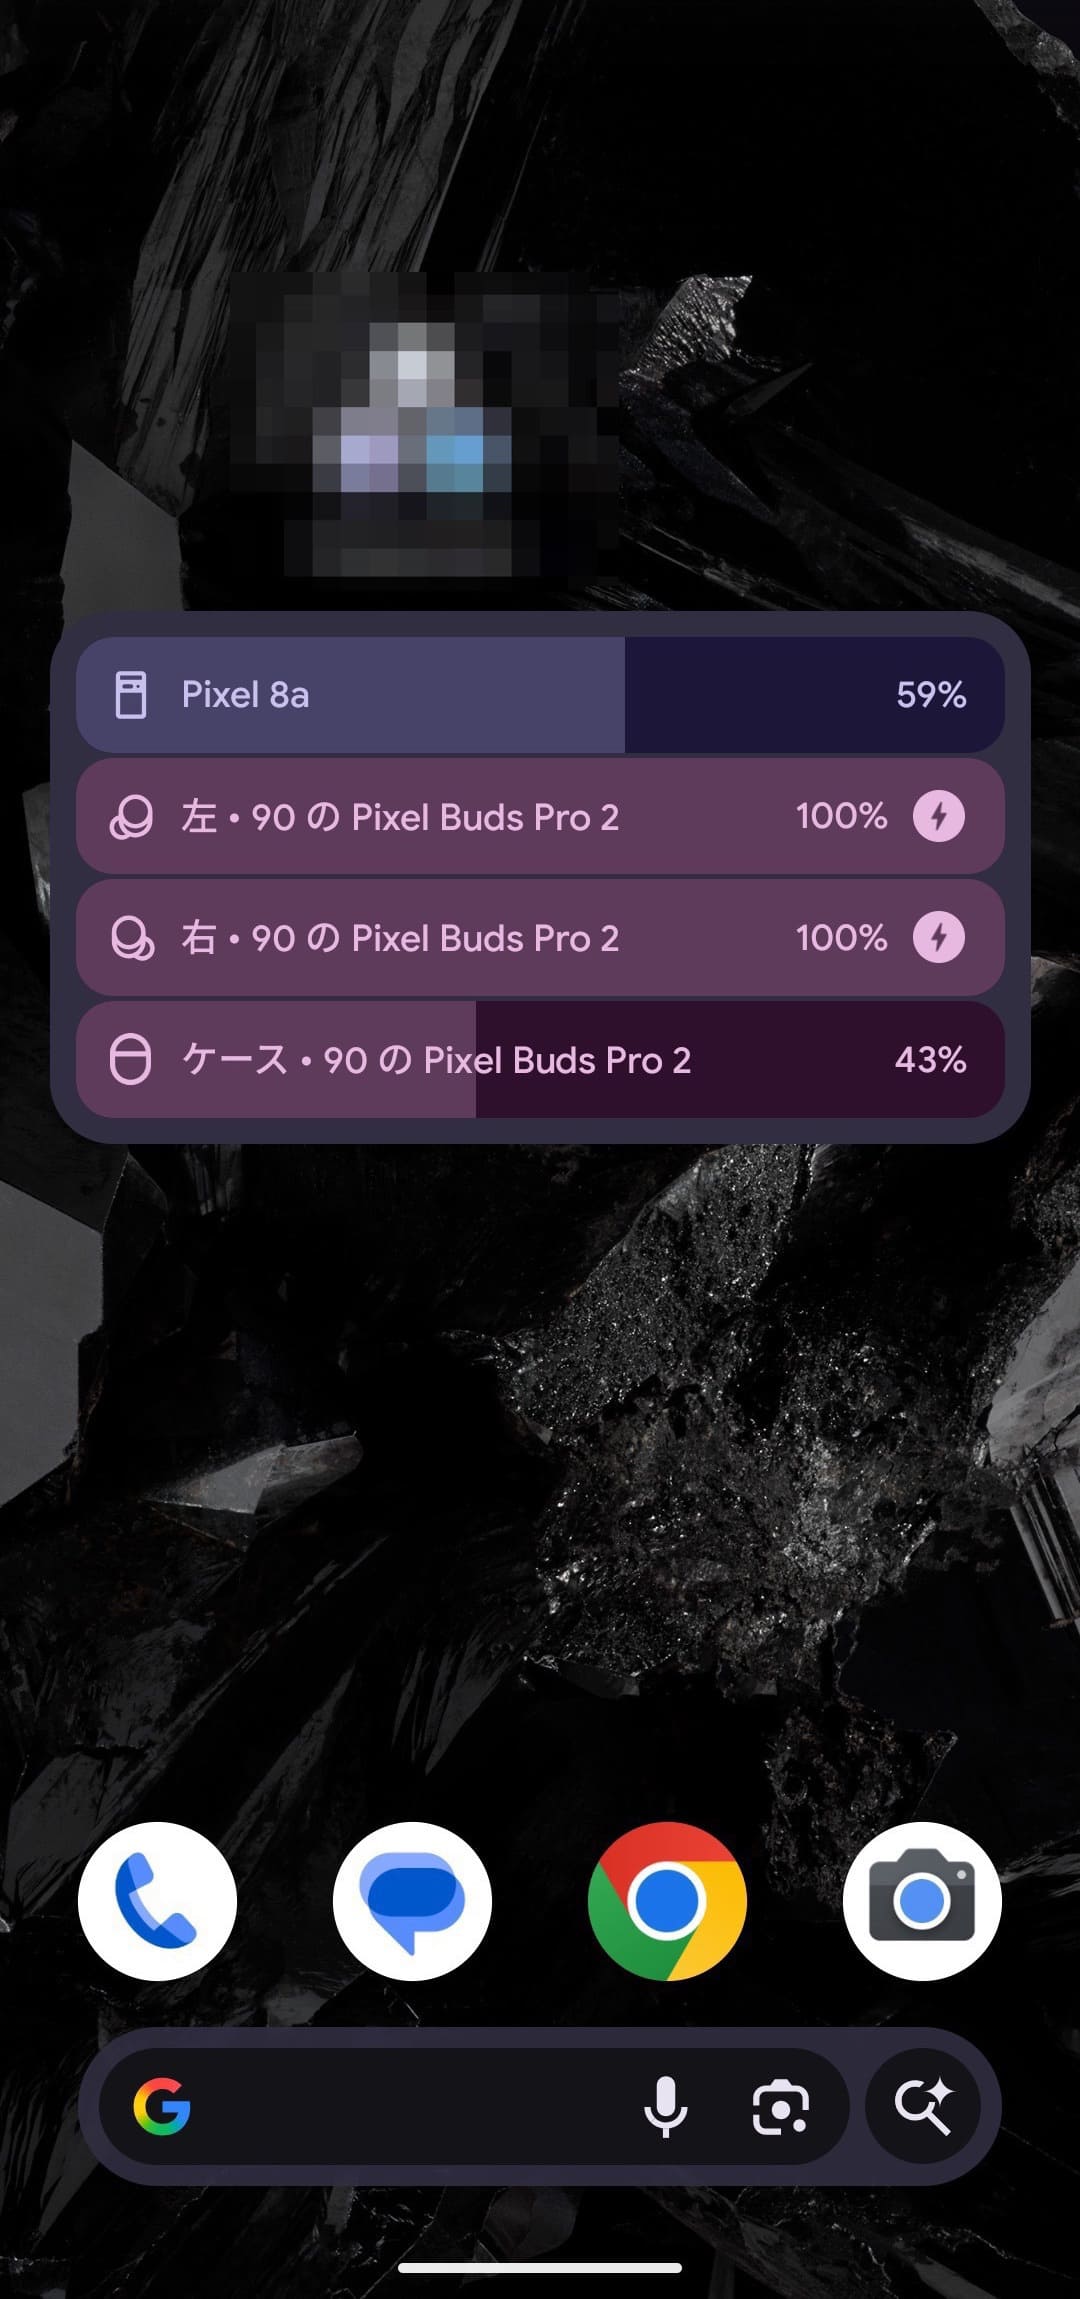Tap the right earbud icon
The image size is (1080, 2299).
(131, 938)
